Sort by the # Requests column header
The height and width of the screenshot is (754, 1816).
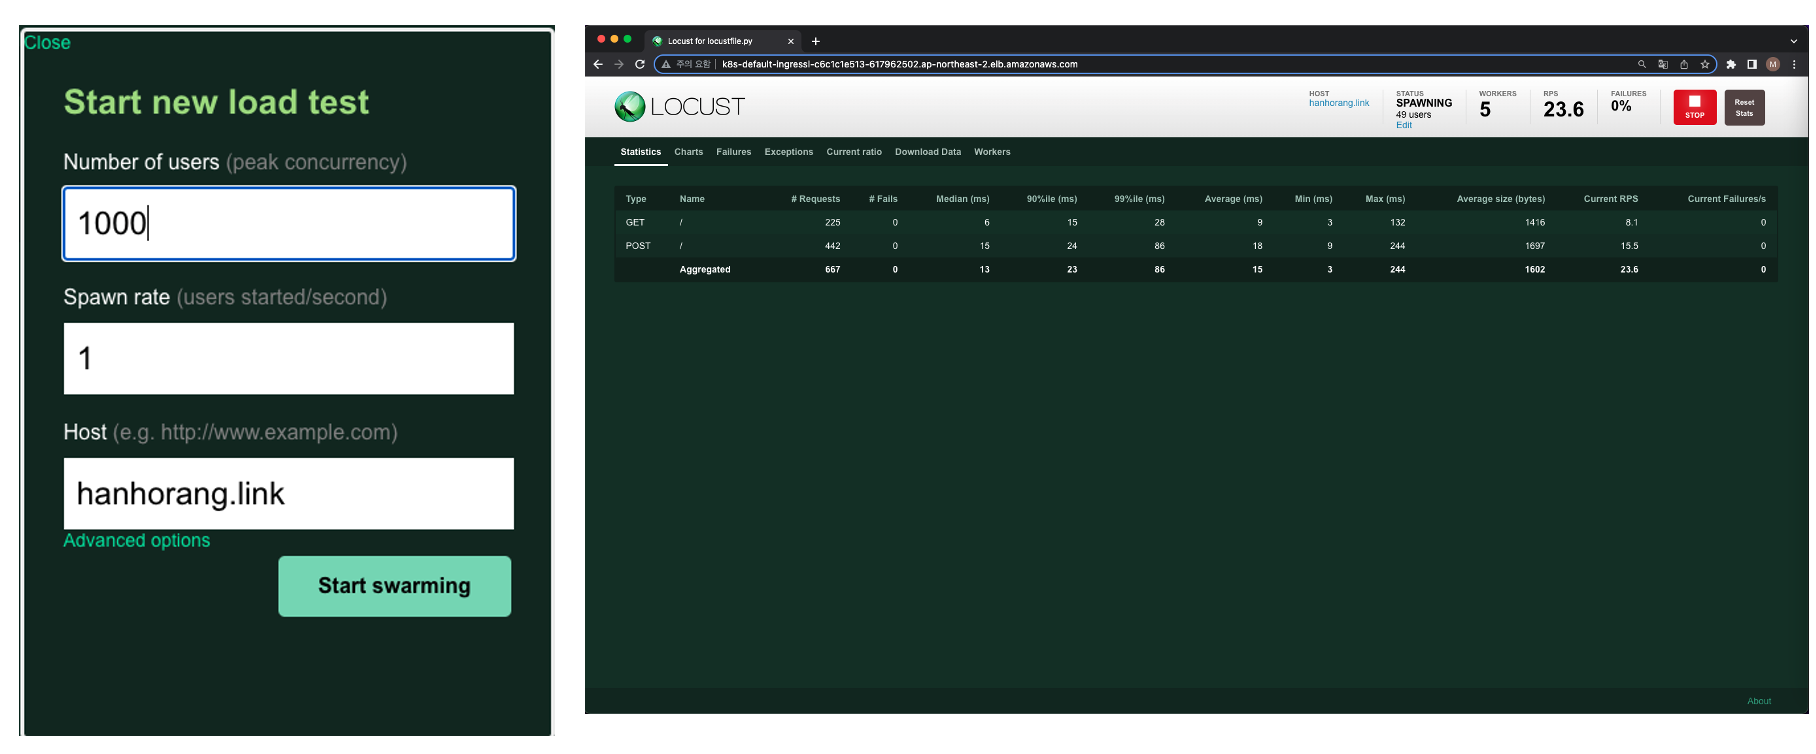815,199
